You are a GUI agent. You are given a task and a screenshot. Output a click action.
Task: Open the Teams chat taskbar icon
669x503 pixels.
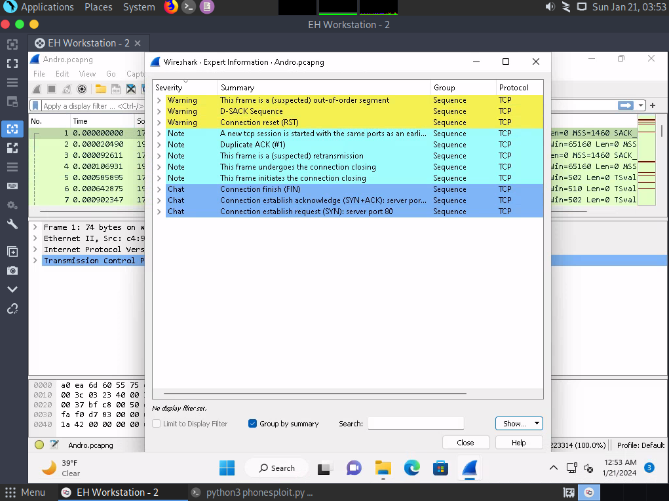coord(353,468)
